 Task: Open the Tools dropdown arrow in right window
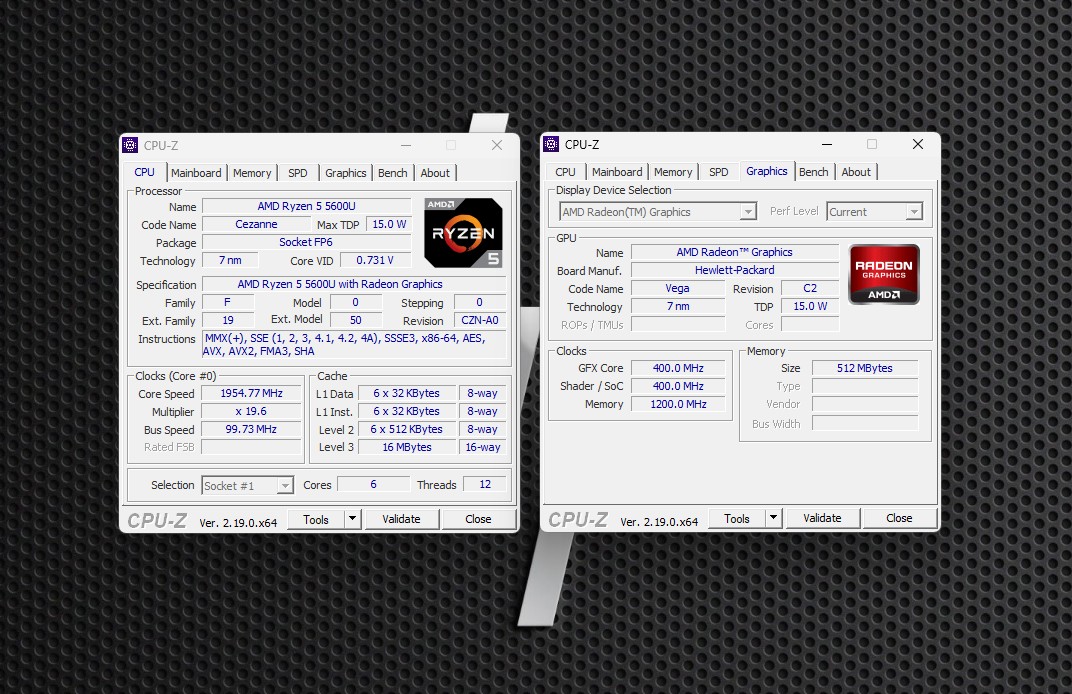(773, 518)
